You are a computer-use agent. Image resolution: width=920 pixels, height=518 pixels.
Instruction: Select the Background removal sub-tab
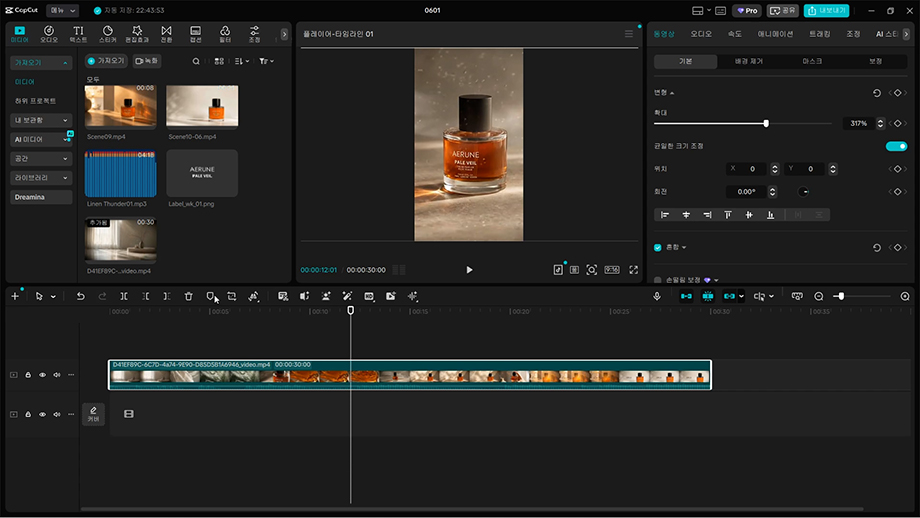[x=749, y=61]
